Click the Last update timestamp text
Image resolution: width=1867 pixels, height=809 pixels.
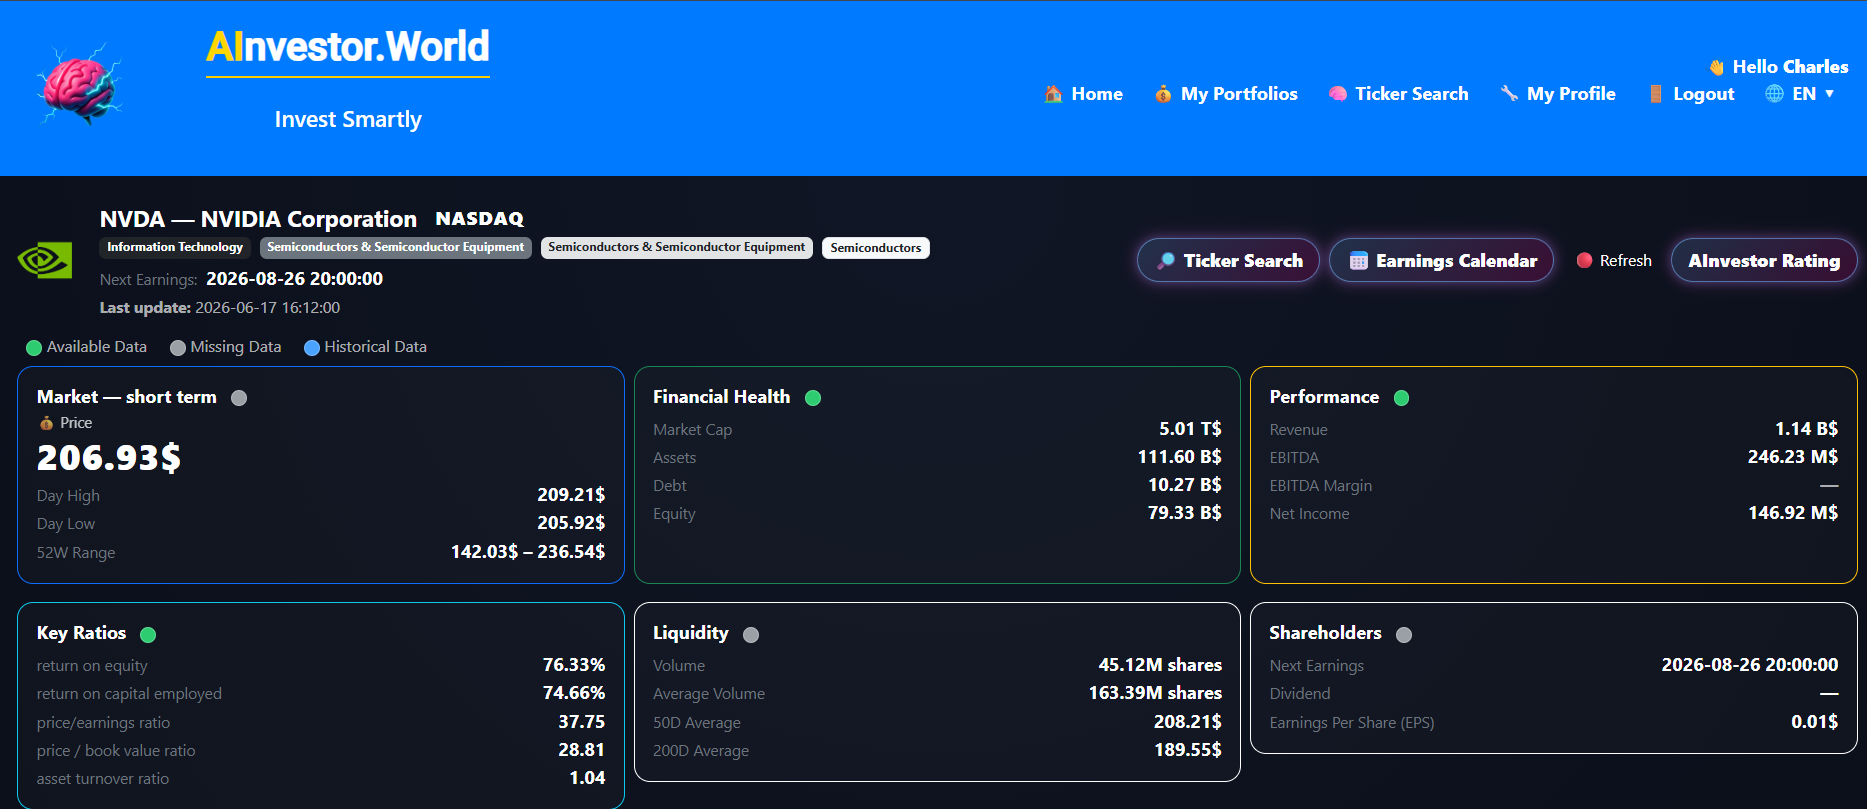pyautogui.click(x=220, y=308)
